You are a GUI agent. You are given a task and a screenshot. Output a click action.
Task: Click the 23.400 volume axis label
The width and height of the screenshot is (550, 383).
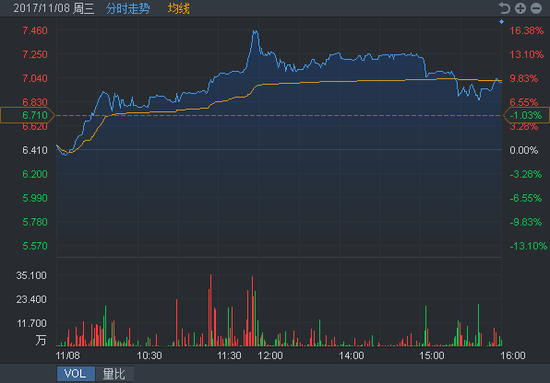click(31, 299)
